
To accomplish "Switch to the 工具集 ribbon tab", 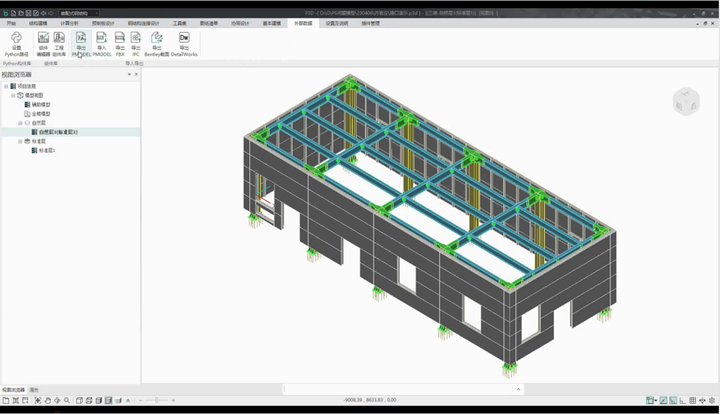I will coord(179,21).
